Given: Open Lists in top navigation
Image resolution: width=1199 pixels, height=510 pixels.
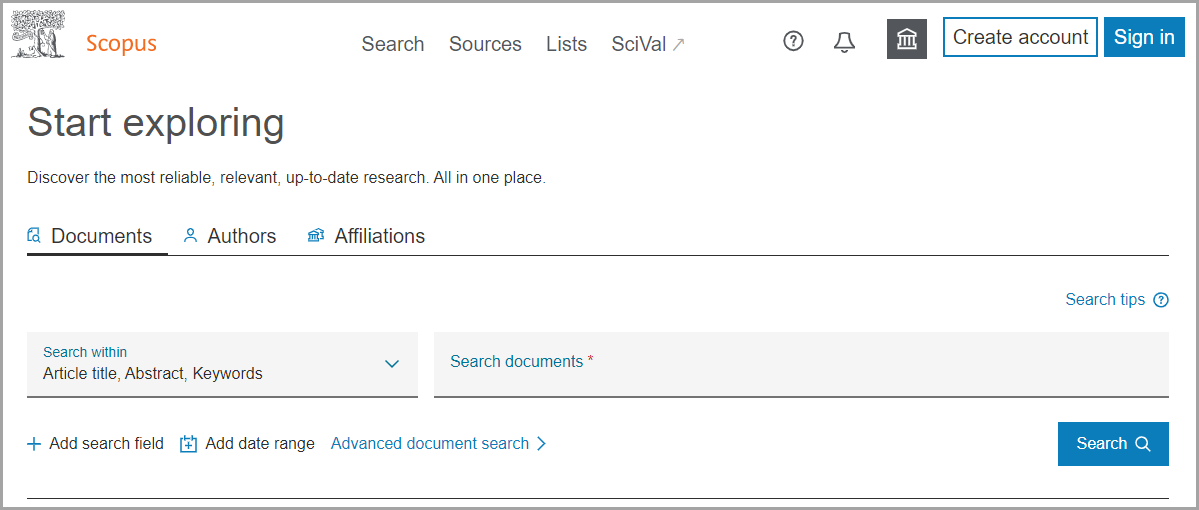Looking at the screenshot, I should pos(567,44).
